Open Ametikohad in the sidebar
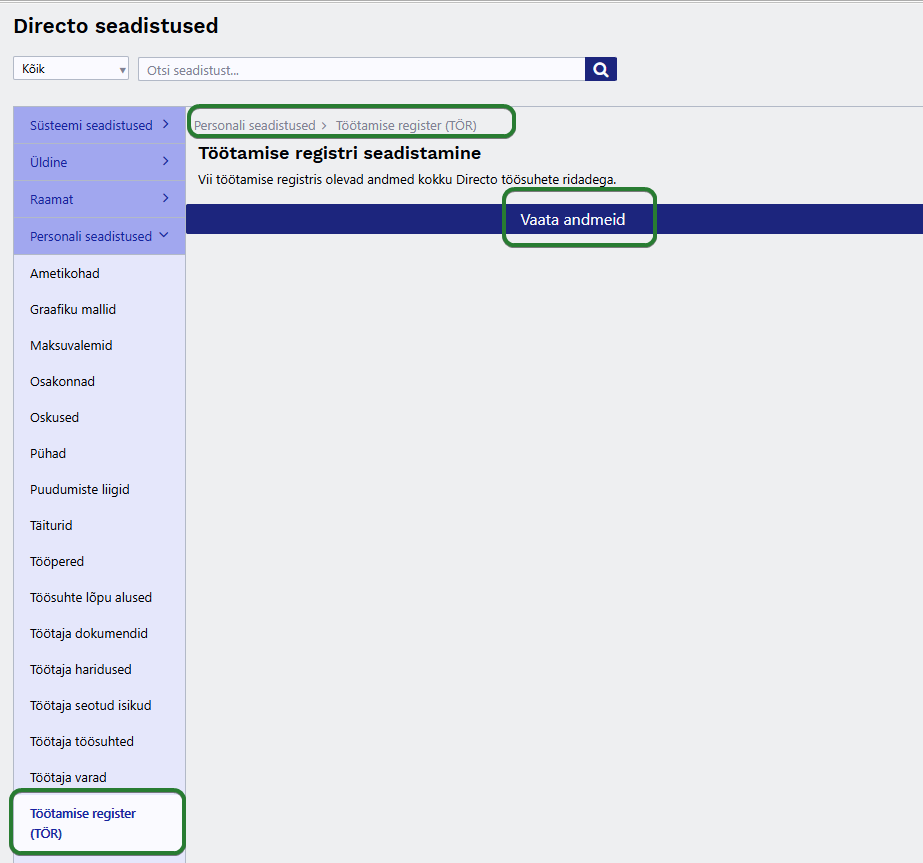923x863 pixels. coord(65,273)
